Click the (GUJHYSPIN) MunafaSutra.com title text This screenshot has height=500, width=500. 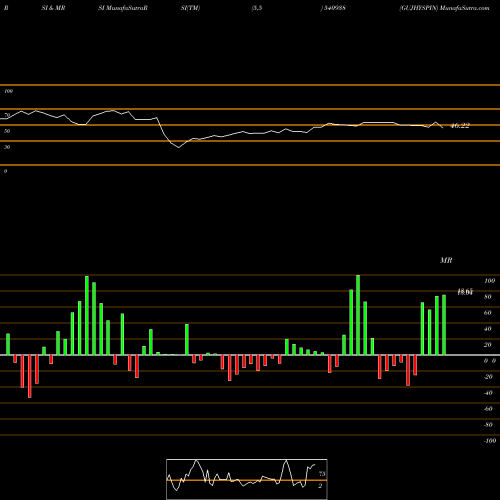point(444,8)
